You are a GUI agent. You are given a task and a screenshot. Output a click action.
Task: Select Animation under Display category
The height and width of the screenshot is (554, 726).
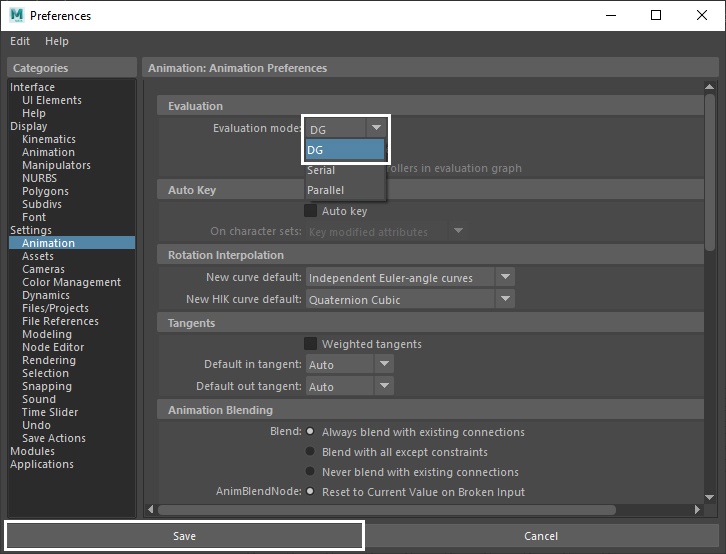point(48,152)
